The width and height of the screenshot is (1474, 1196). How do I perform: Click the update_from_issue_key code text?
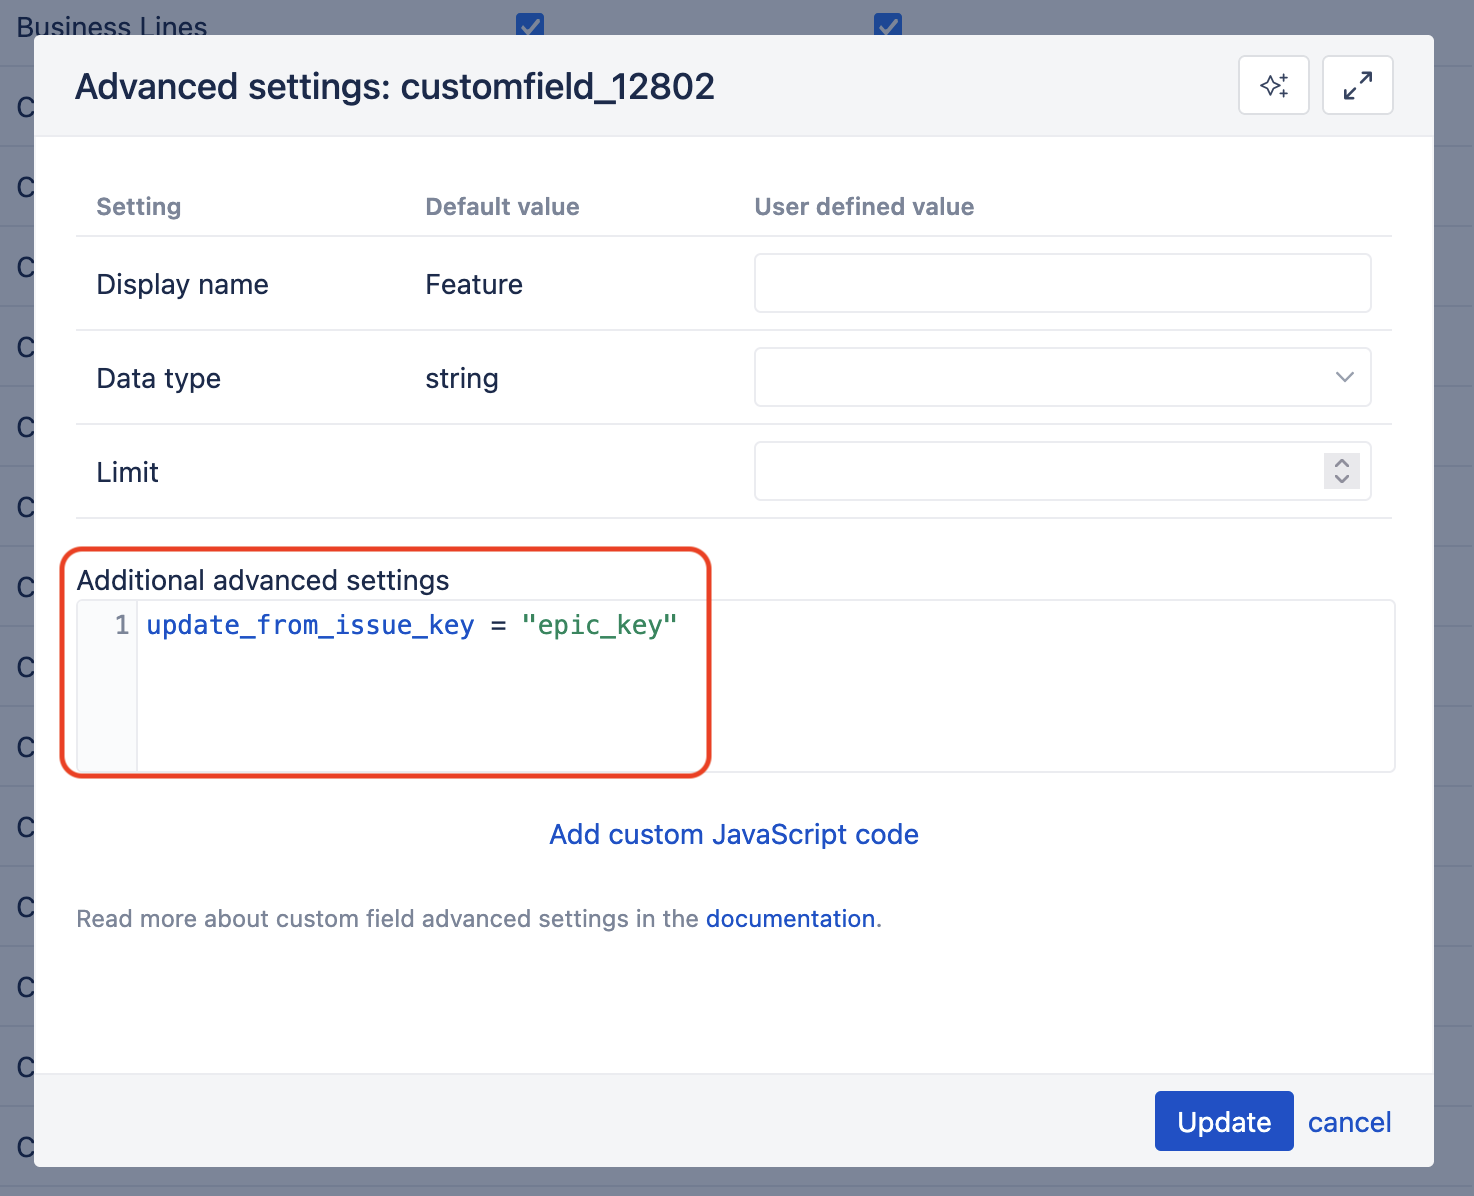(310, 625)
